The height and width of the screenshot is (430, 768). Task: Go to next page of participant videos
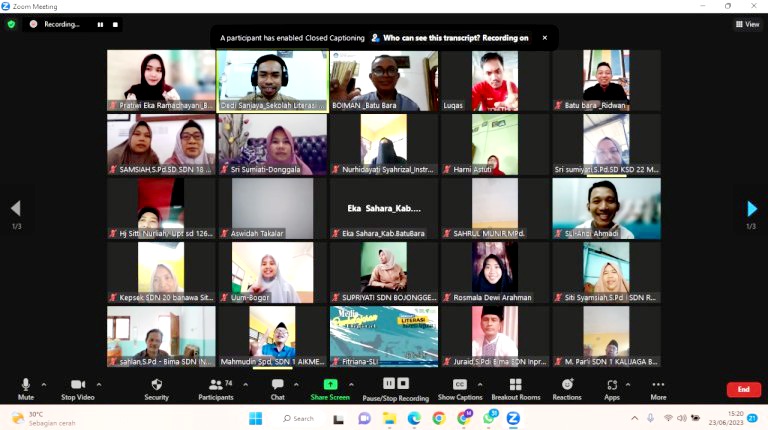pos(751,209)
